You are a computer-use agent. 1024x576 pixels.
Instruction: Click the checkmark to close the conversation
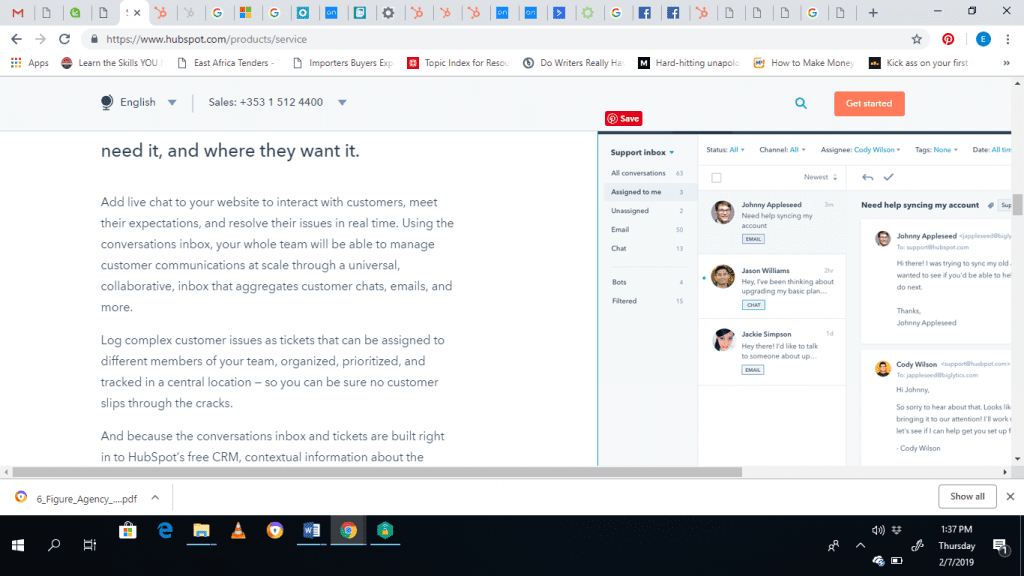[888, 177]
